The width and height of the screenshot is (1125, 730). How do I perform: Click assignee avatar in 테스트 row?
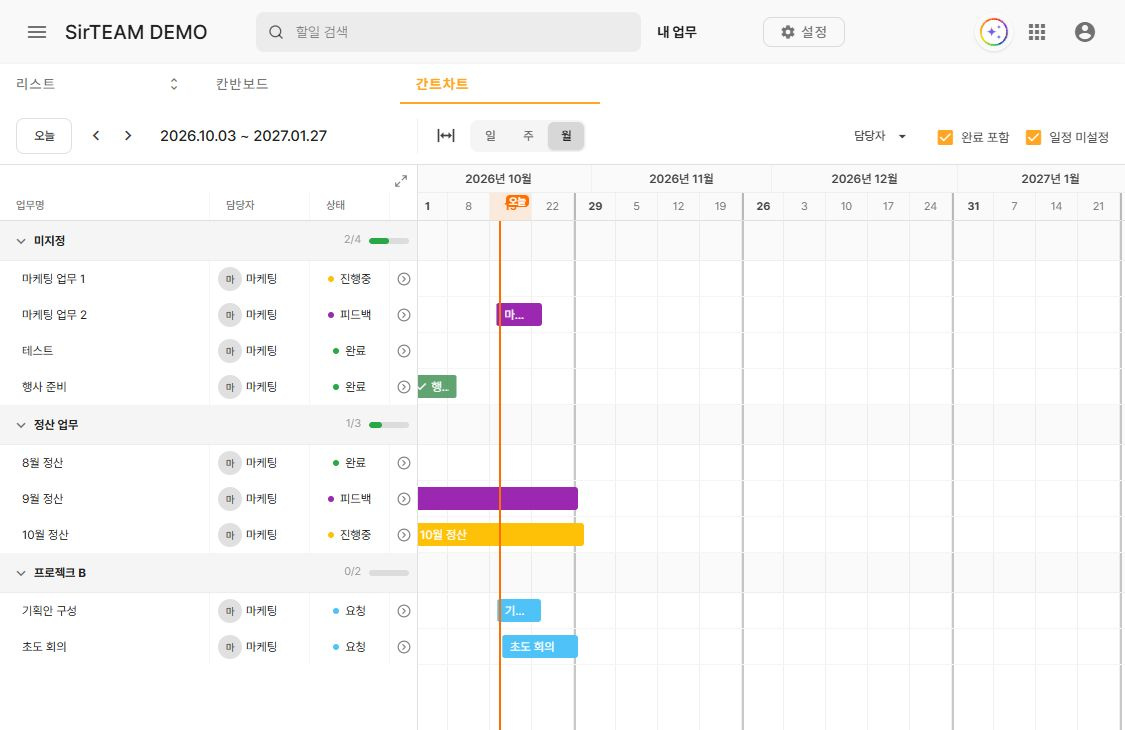coord(230,351)
